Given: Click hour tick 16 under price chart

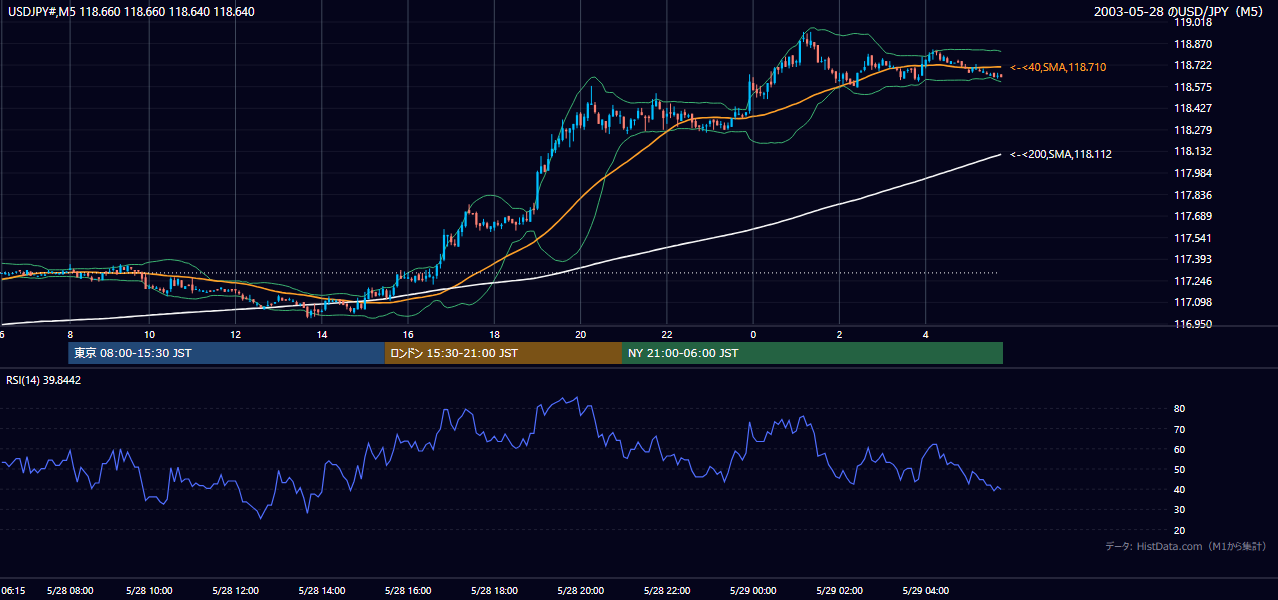Looking at the screenshot, I should 408,335.
